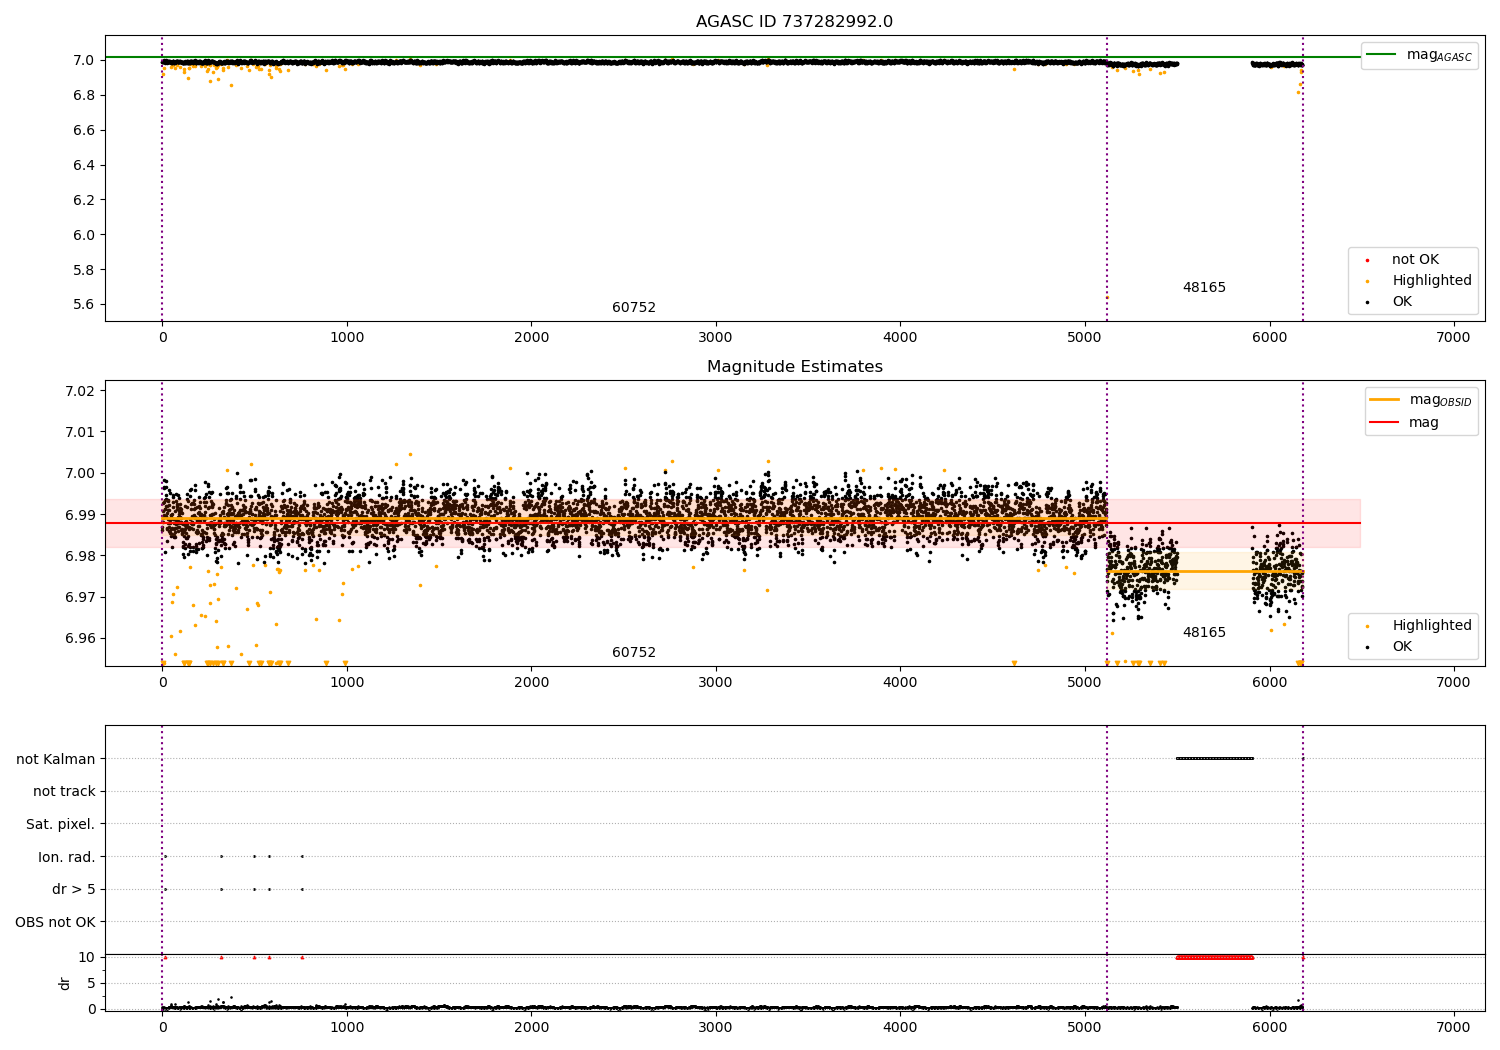Click the "Sat. pixel." row label
The image size is (1500, 1050).
(61, 825)
